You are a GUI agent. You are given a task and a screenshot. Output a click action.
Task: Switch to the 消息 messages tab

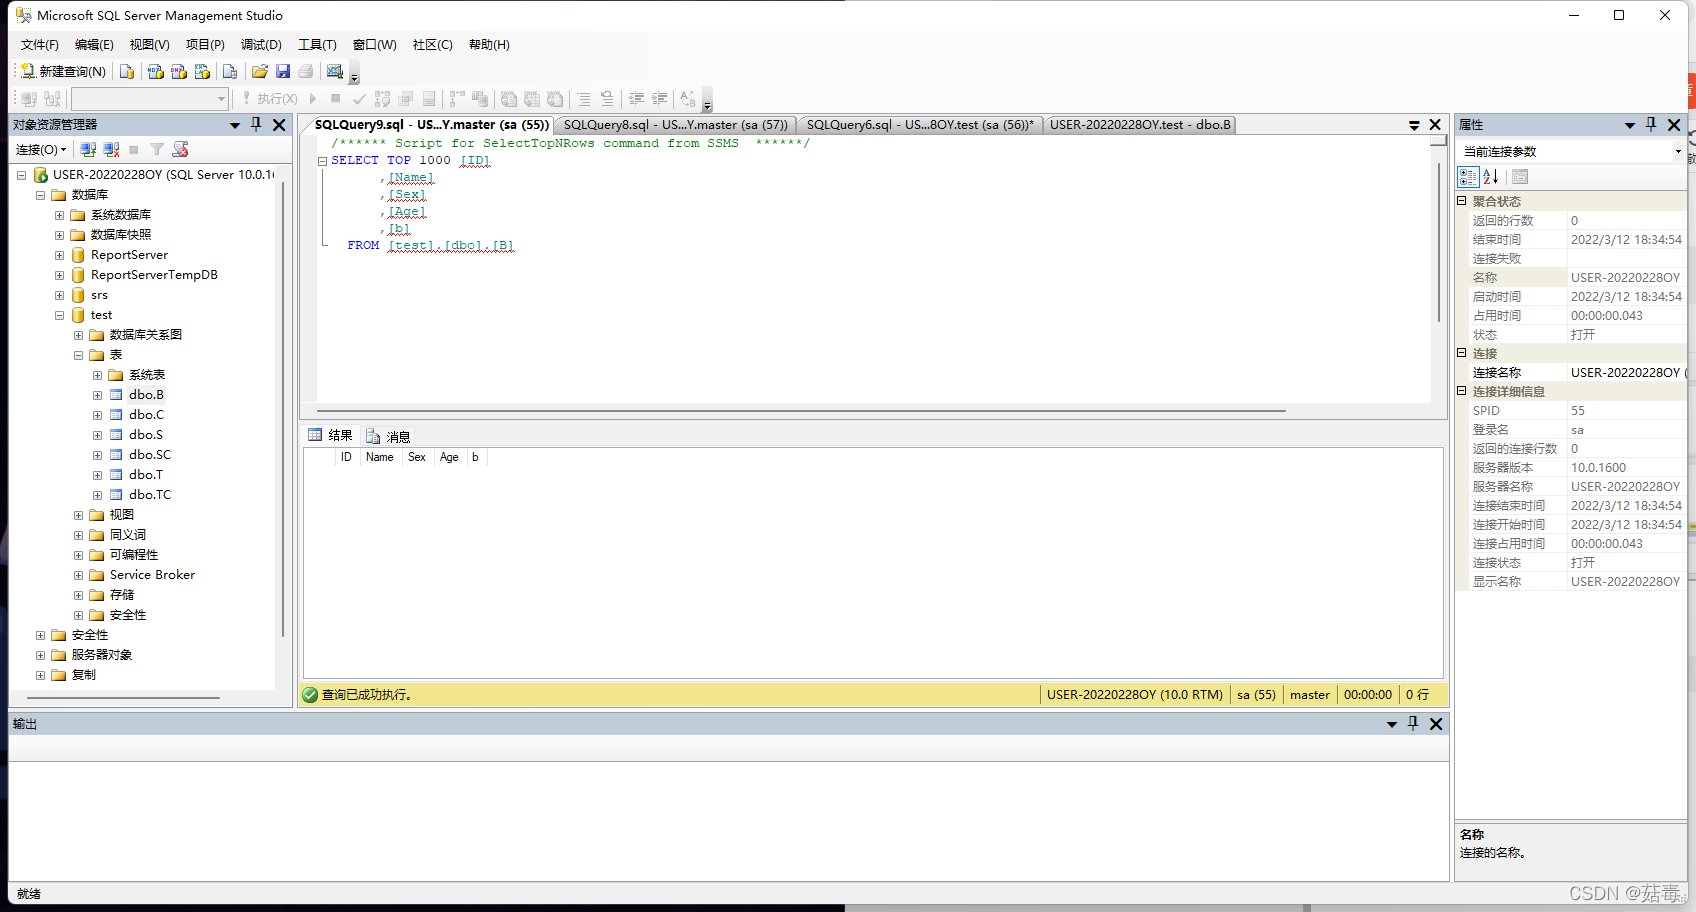[x=389, y=437]
